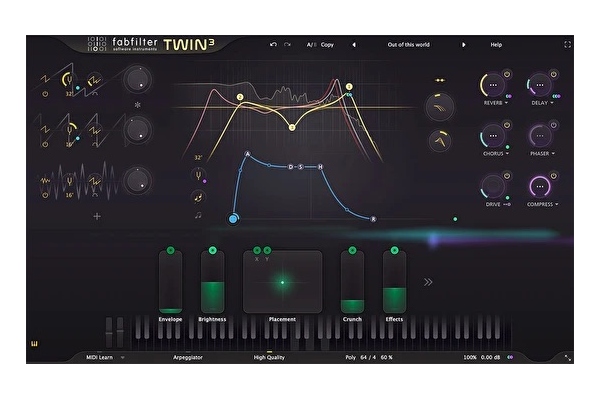This screenshot has height=400, width=600.
Task: Click the blue envelope source circle
Action: tap(233, 219)
